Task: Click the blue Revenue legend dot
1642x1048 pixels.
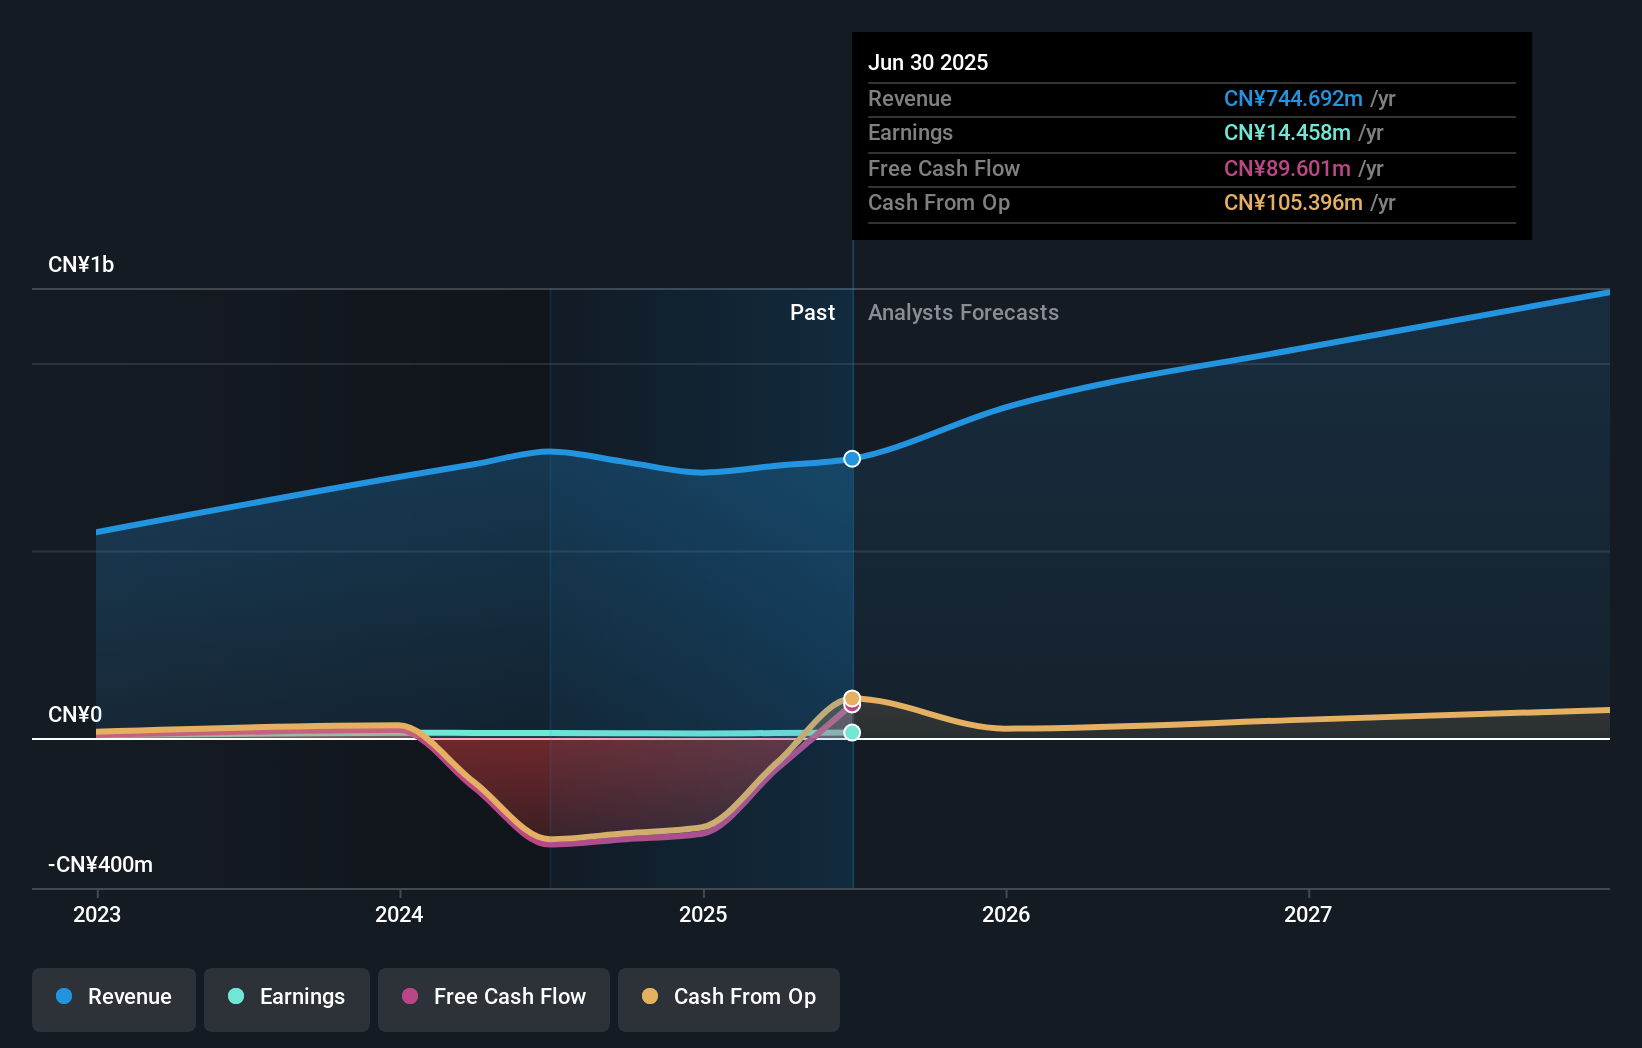Action: click(63, 997)
